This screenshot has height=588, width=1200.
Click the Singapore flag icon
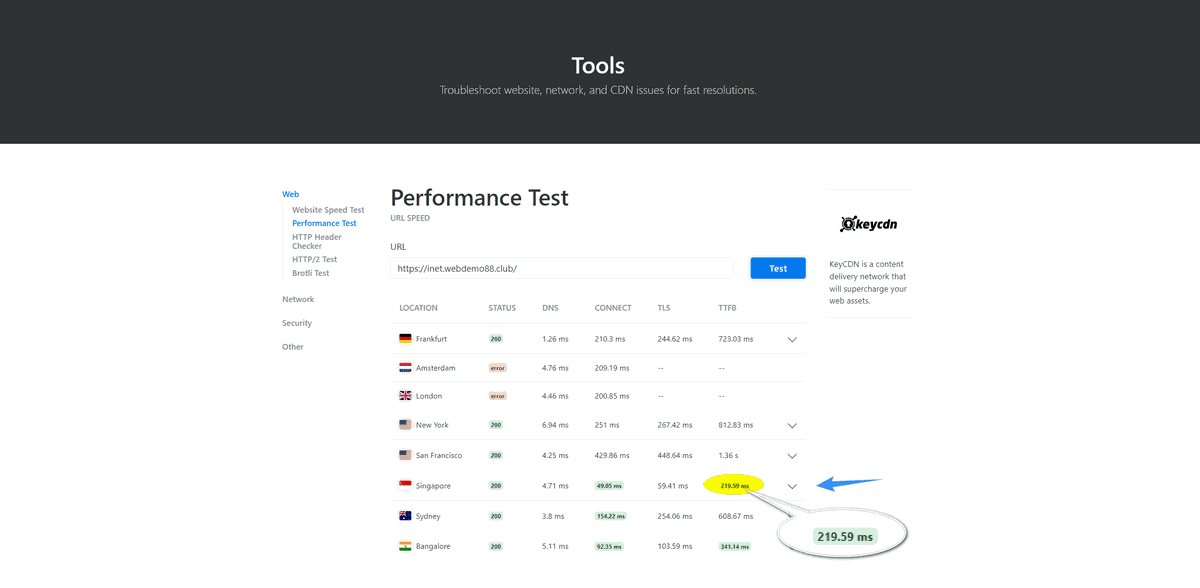405,486
